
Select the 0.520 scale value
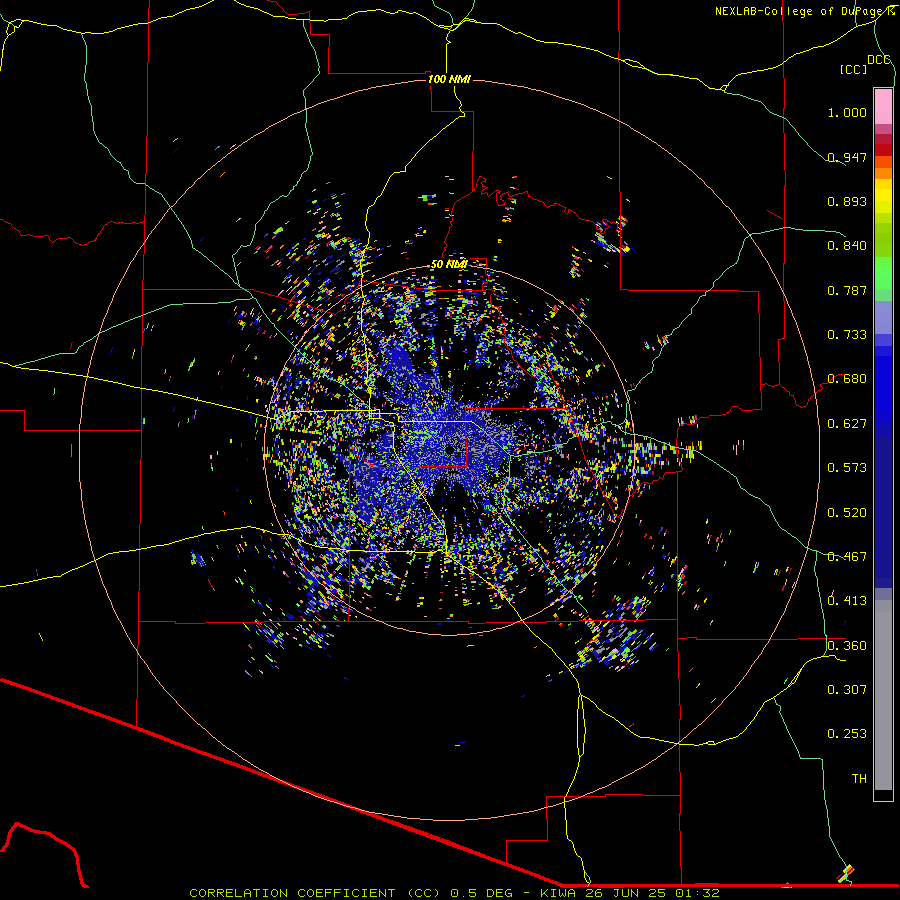[847, 513]
